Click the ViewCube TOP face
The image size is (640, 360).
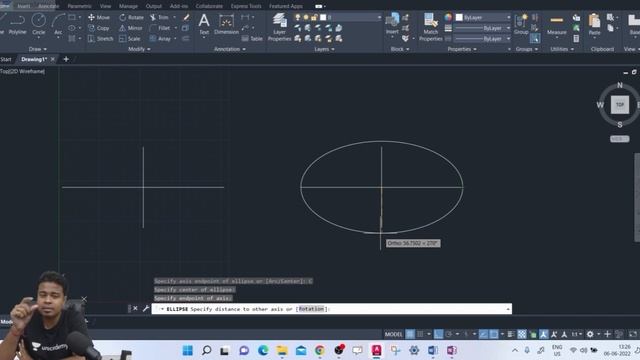click(620, 105)
